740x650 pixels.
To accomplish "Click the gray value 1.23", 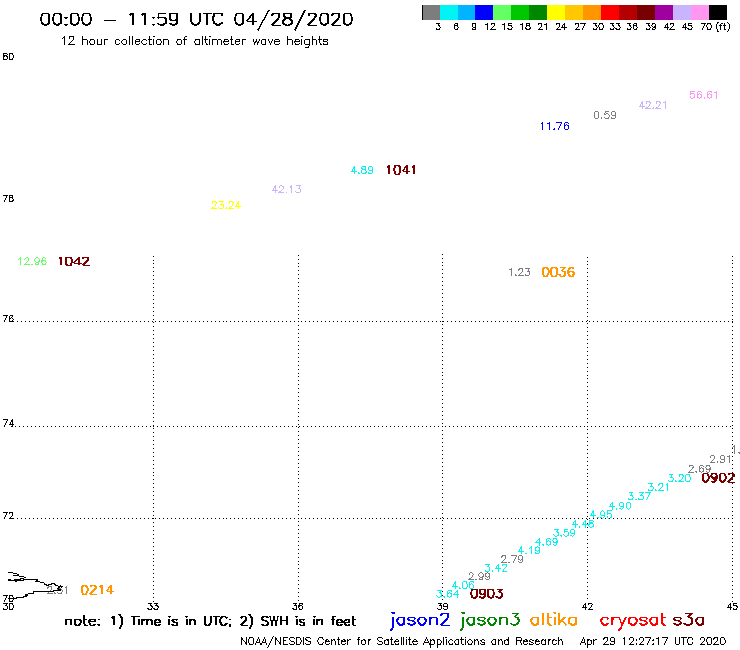I will (x=519, y=272).
